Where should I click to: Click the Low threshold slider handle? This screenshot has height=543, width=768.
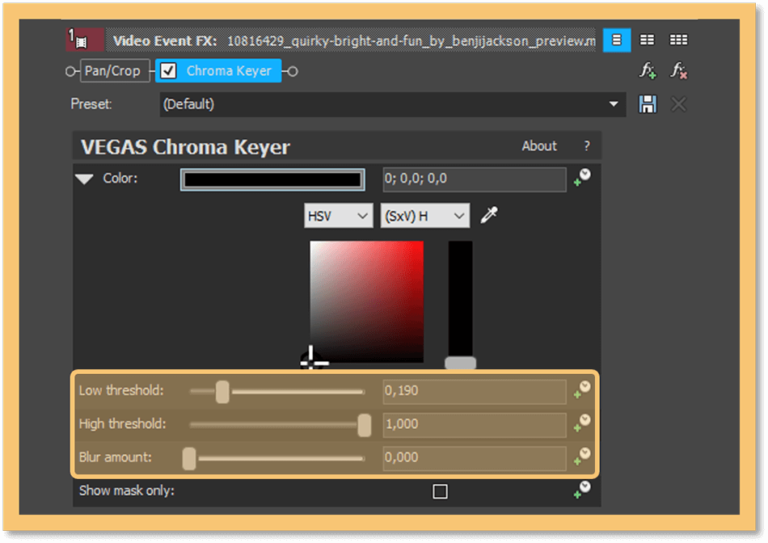pyautogui.click(x=222, y=392)
